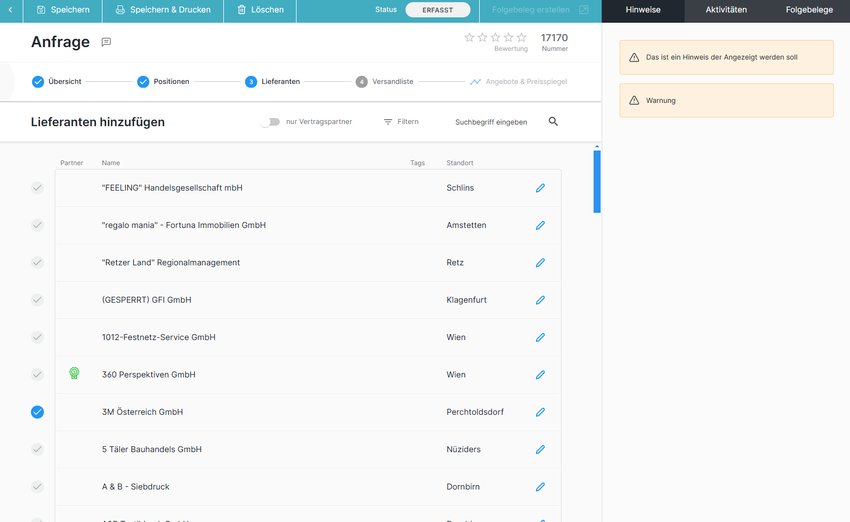Viewport: 850px width, 522px height.
Task: Click edit pencil for A & B - Siebdruck
Action: click(540, 487)
